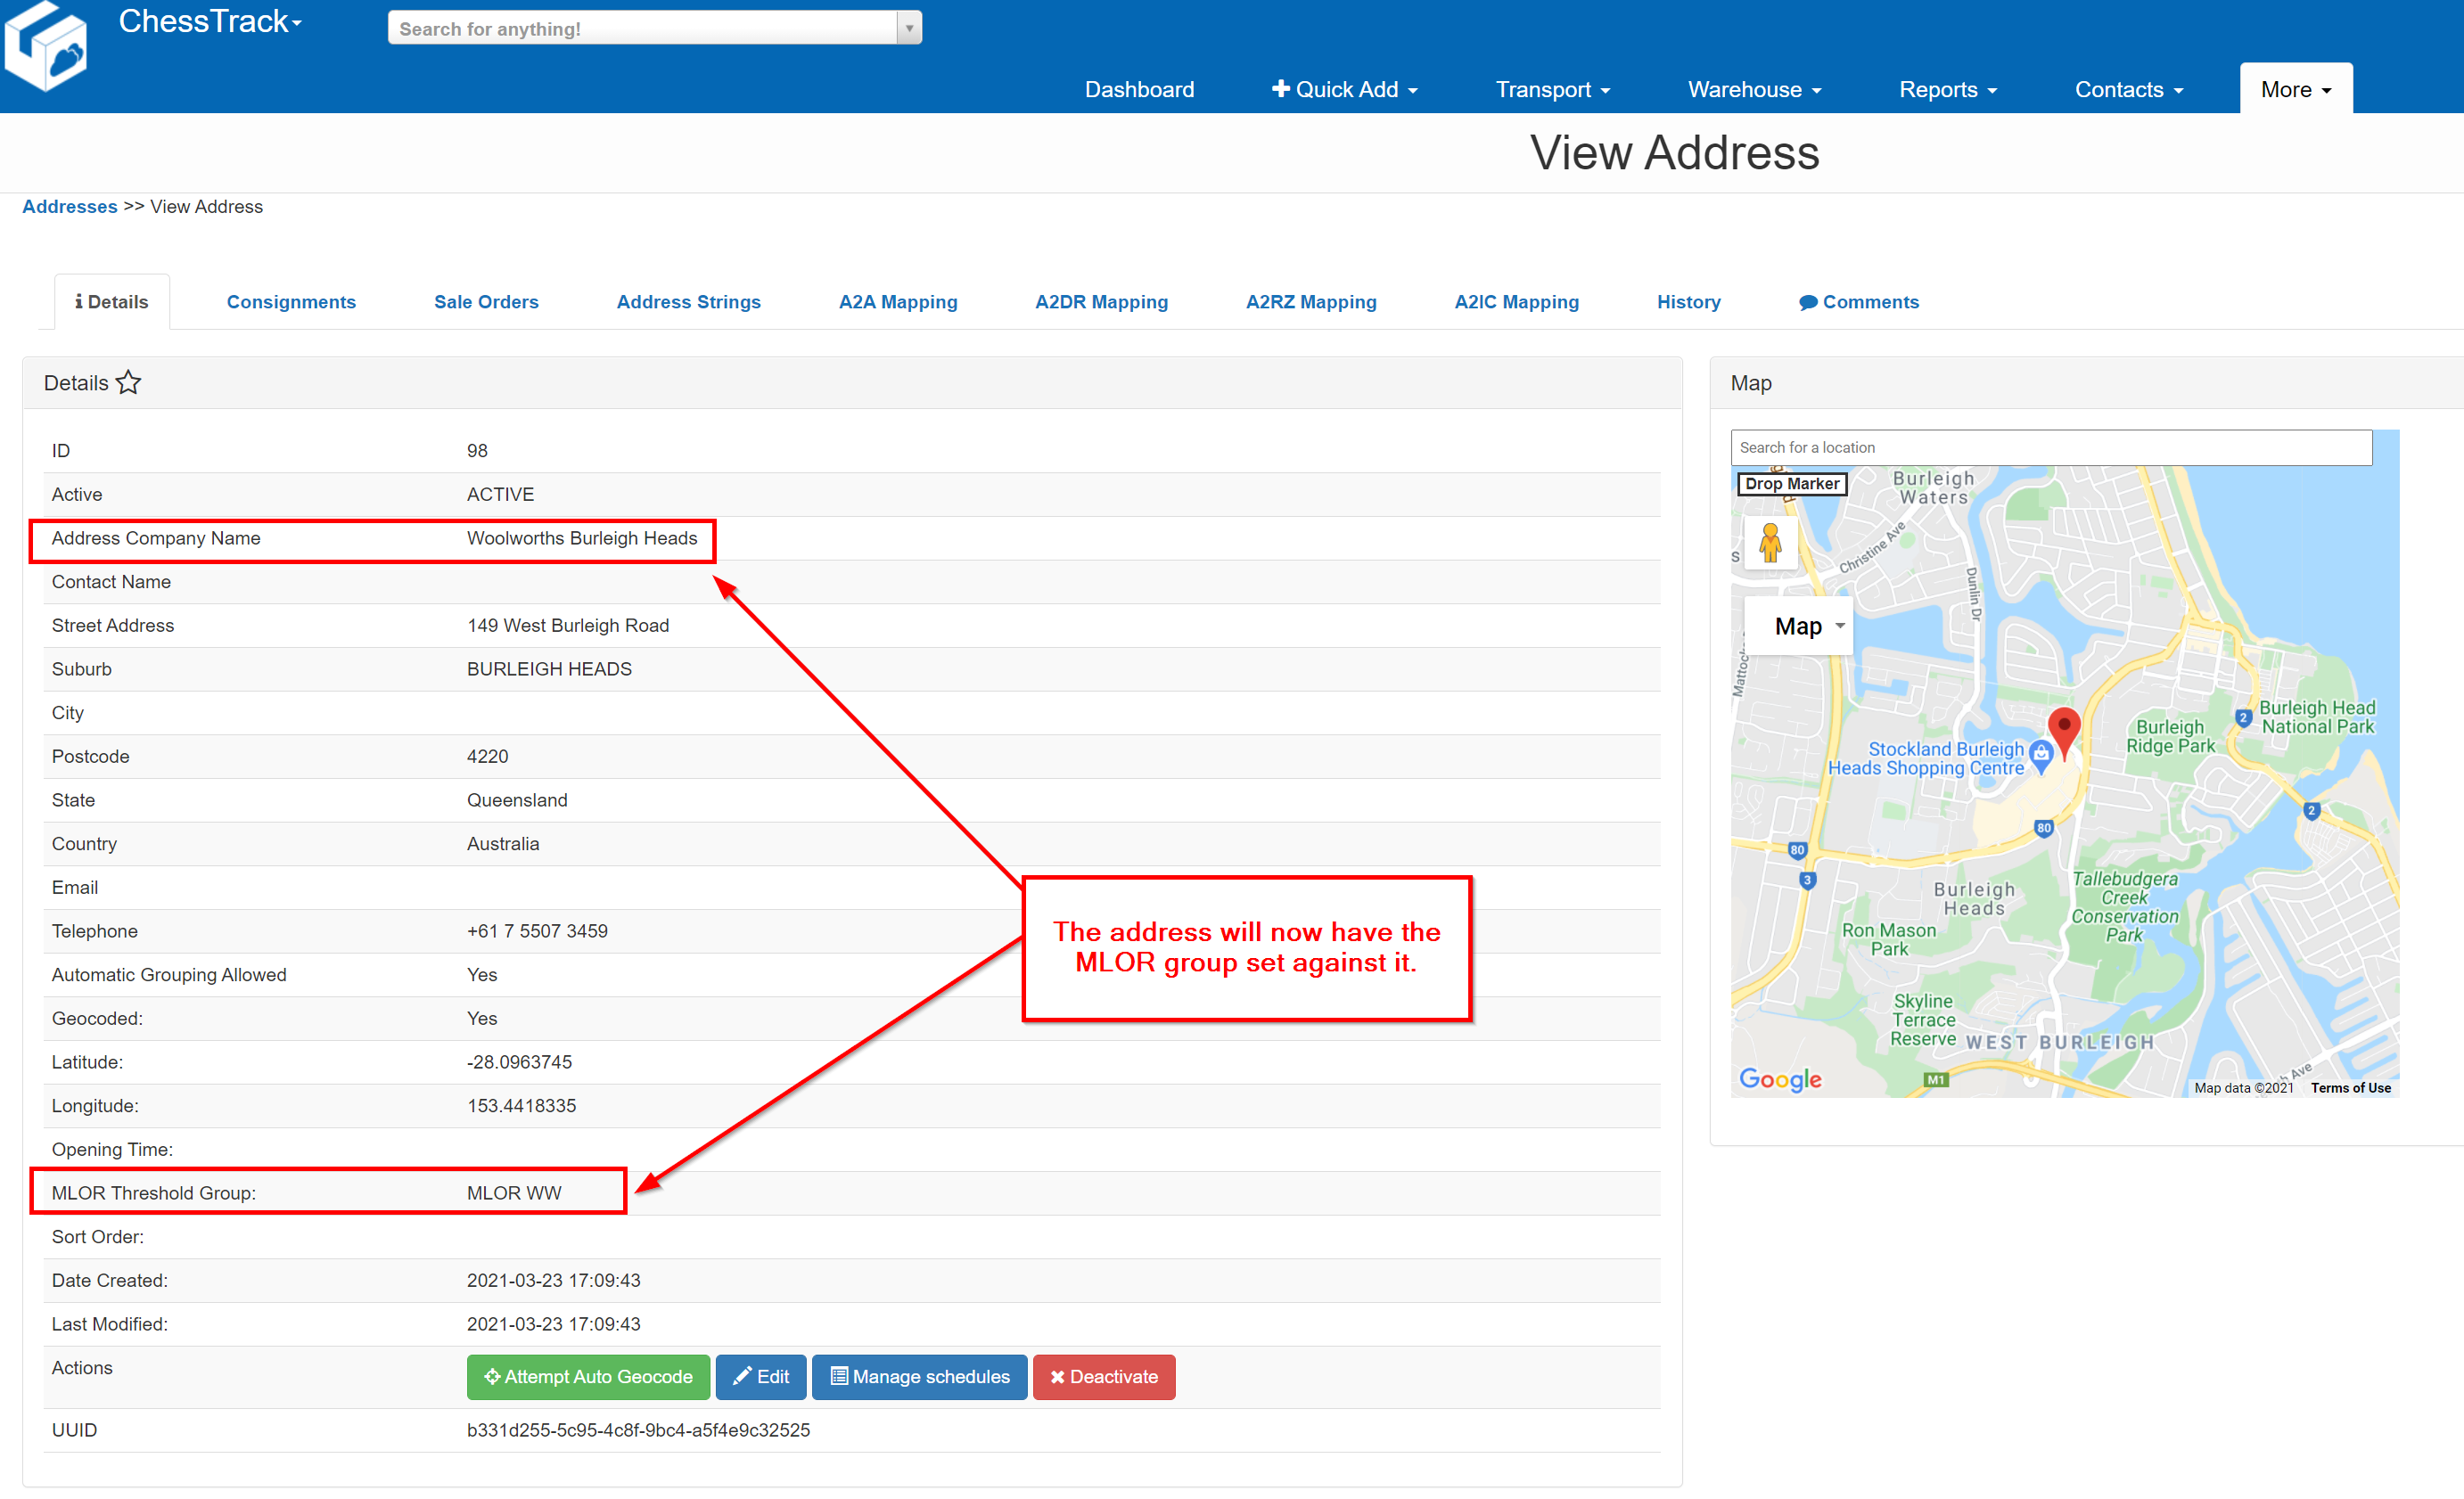Open the A2A Mapping tab

(x=897, y=302)
